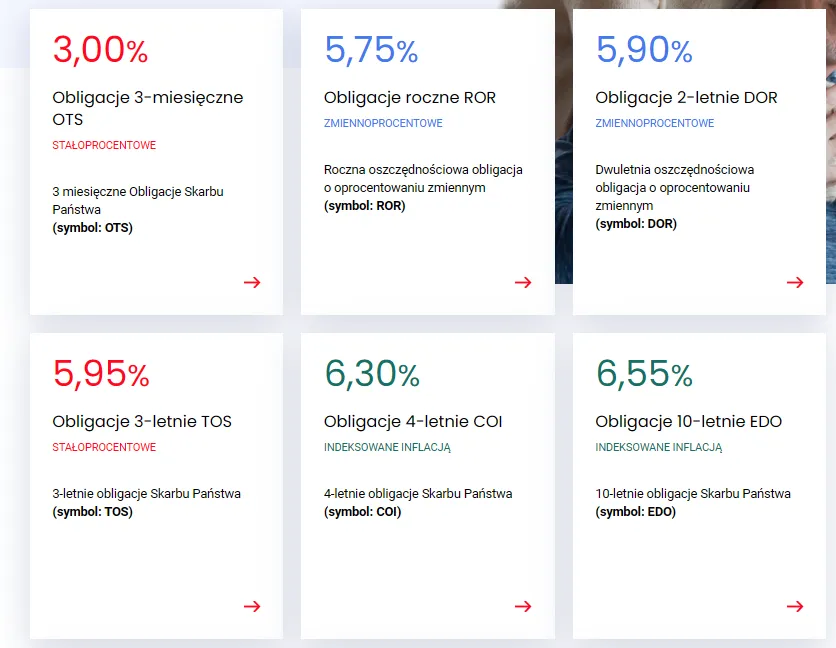836x648 pixels.
Task: Click the 6,30% interest rate figure
Action: (x=371, y=374)
